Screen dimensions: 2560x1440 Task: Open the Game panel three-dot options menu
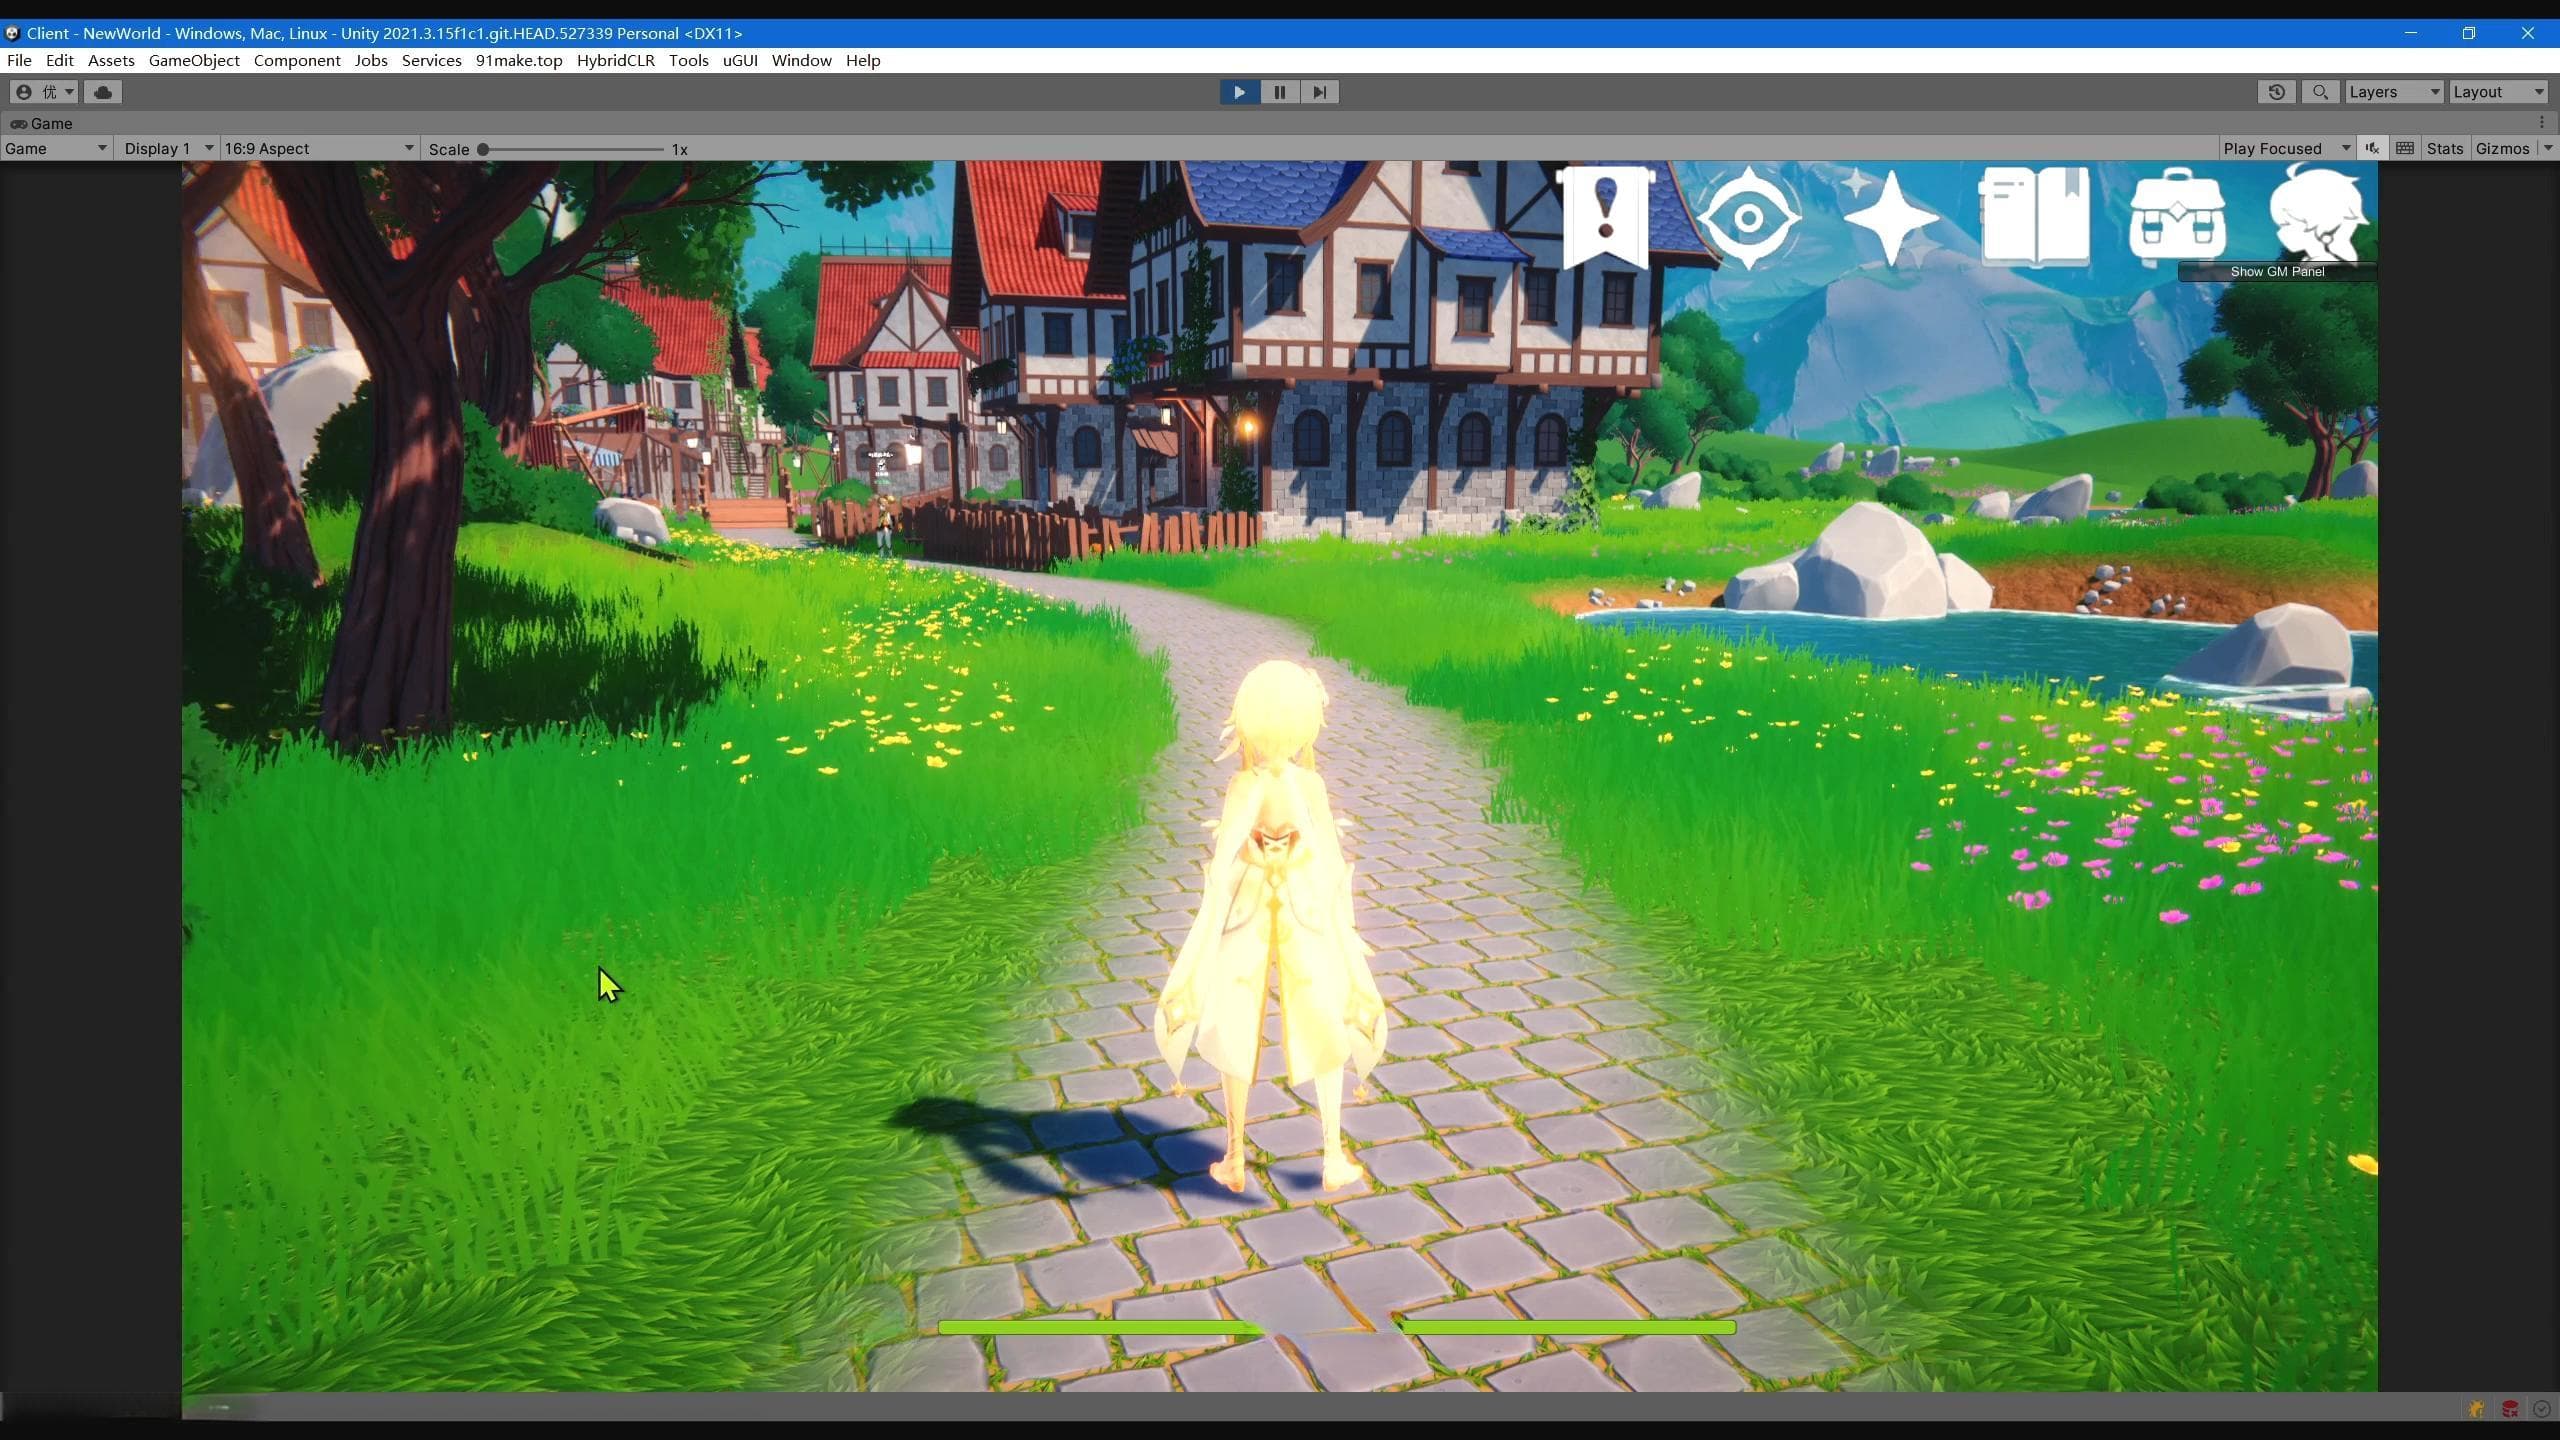tap(2542, 123)
